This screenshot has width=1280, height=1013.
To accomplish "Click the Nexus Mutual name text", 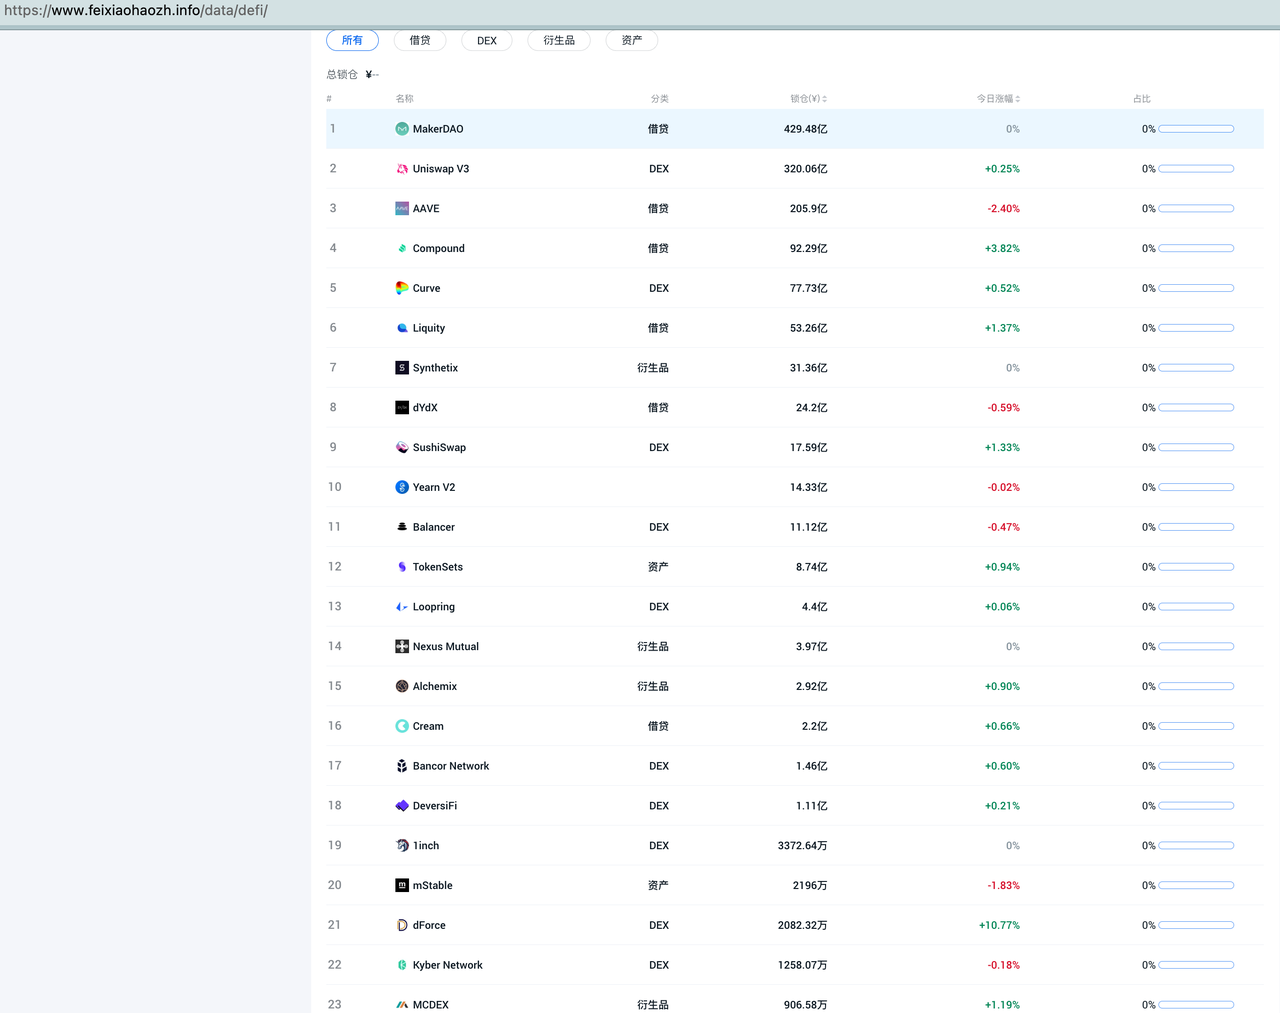I will tap(445, 647).
